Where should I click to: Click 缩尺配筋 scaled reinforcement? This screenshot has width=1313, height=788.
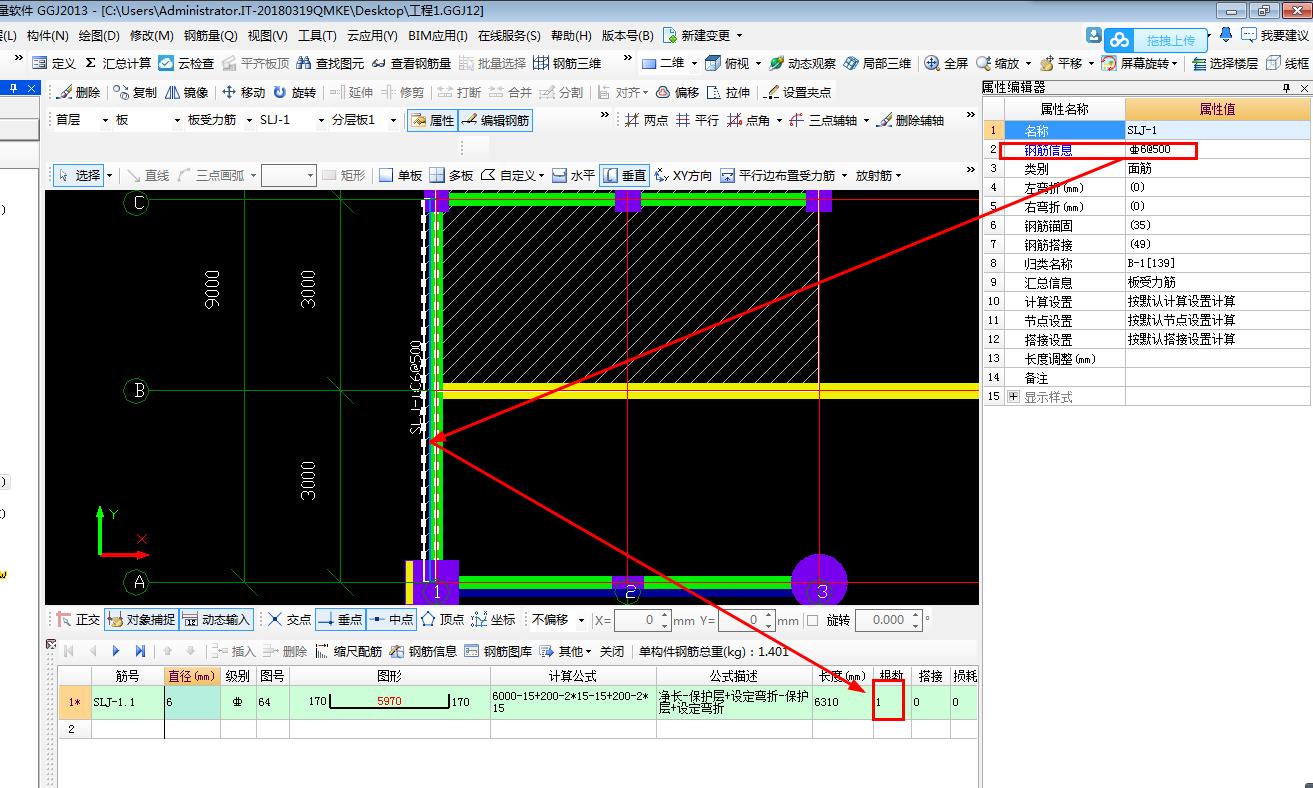348,651
